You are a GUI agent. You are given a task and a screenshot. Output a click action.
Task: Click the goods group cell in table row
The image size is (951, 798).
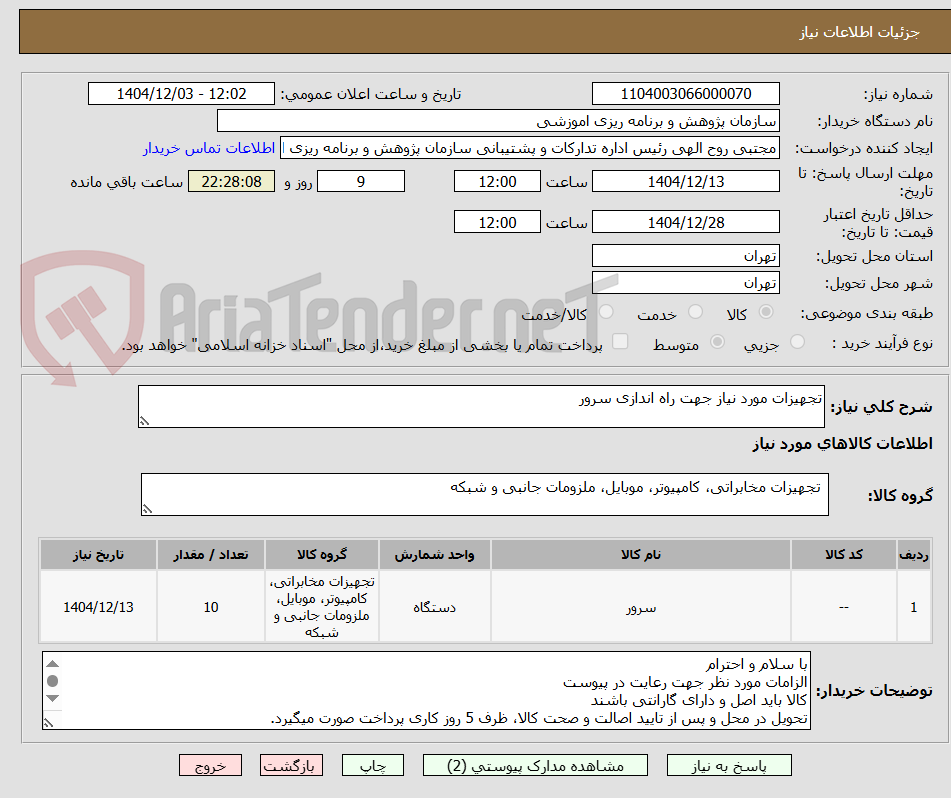click(322, 607)
